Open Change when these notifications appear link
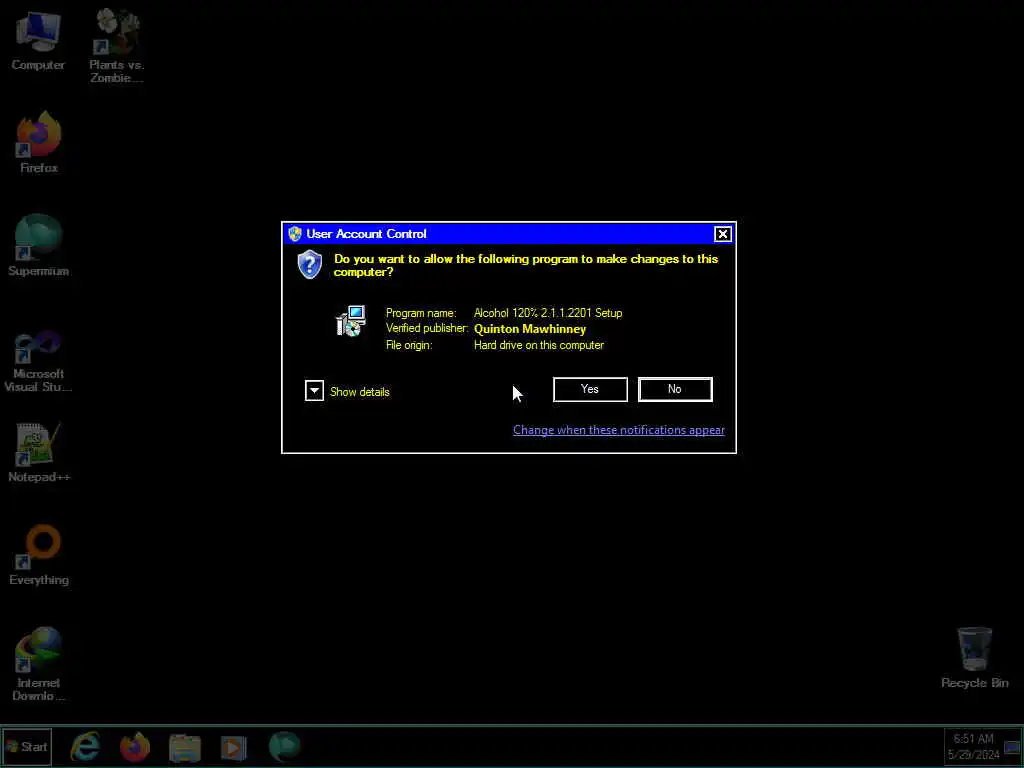Screen dimensions: 1024x768 click(618, 430)
